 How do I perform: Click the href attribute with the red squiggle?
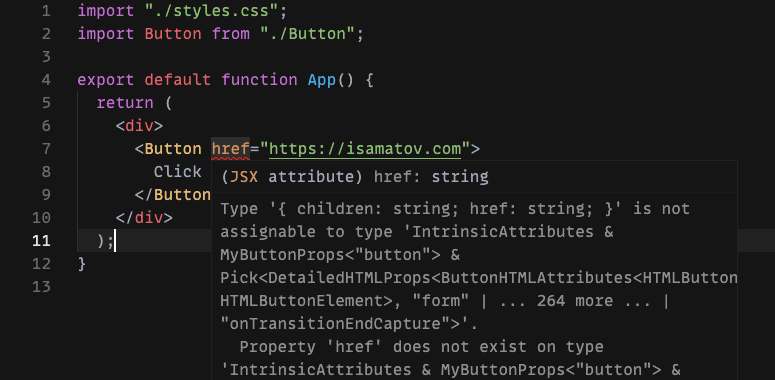click(230, 149)
